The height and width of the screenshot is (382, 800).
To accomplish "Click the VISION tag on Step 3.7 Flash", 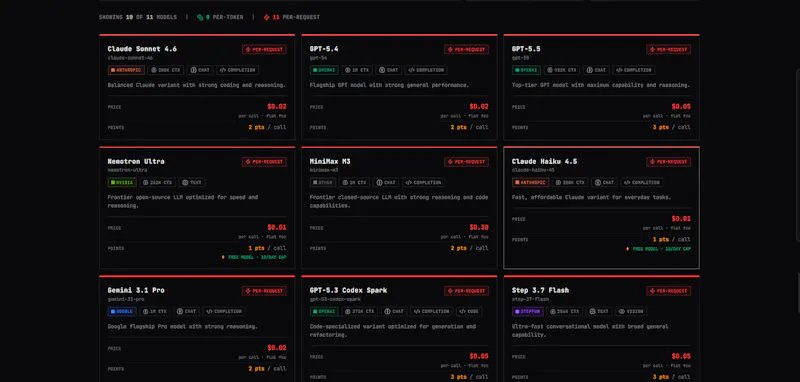I will click(x=631, y=311).
